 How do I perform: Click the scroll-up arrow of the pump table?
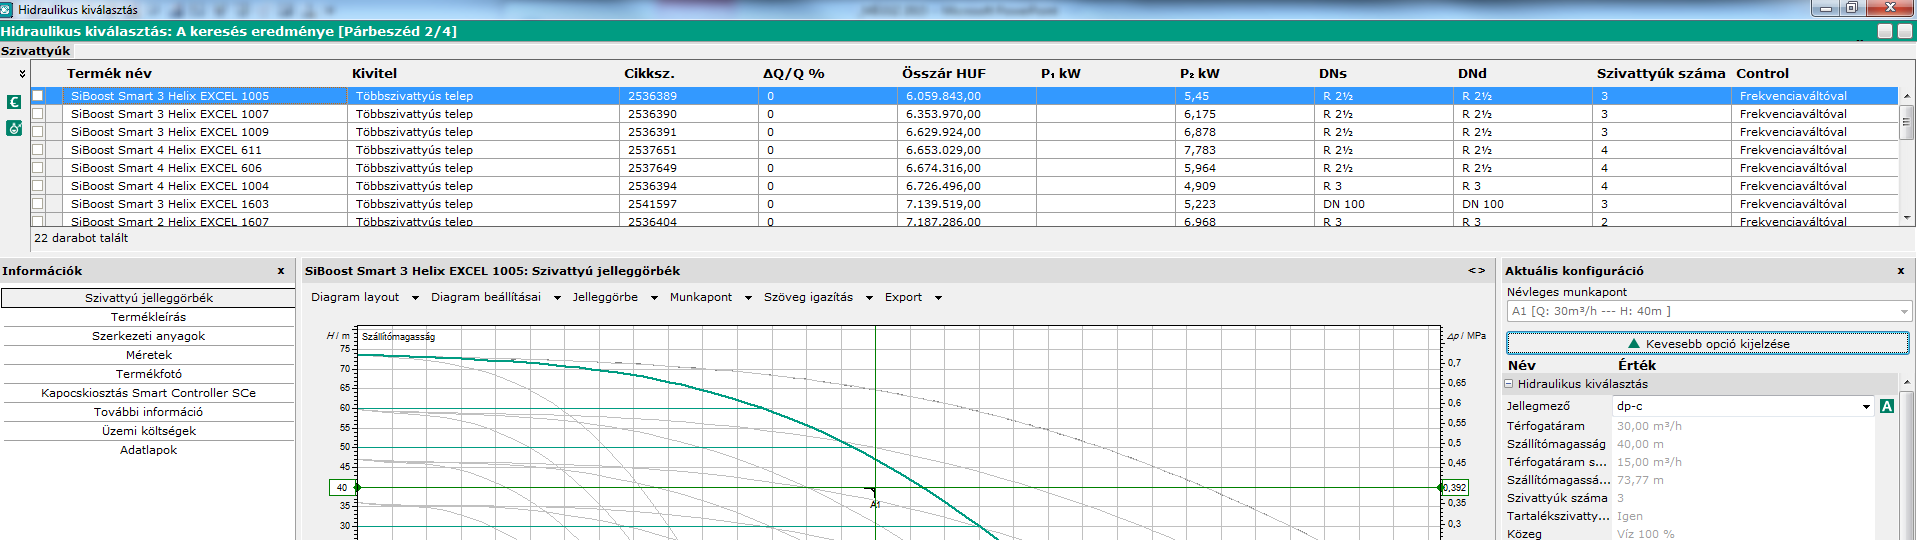[x=1907, y=97]
